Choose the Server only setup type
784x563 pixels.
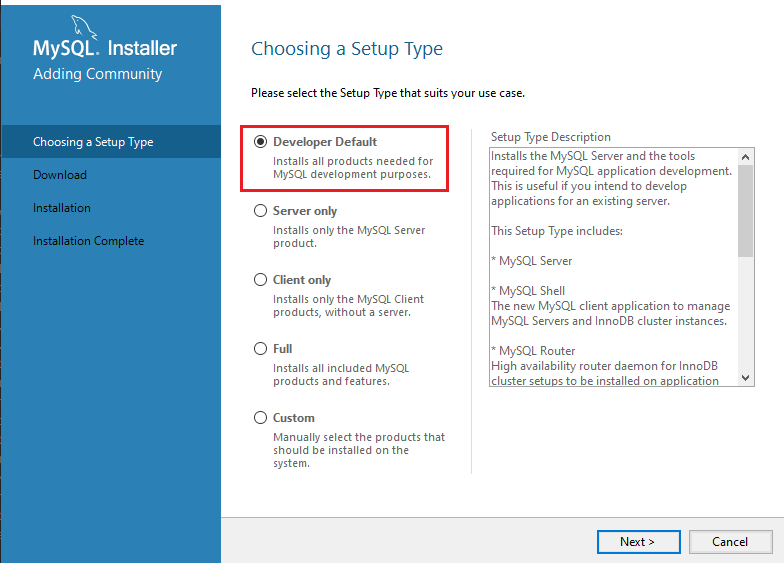tap(261, 211)
